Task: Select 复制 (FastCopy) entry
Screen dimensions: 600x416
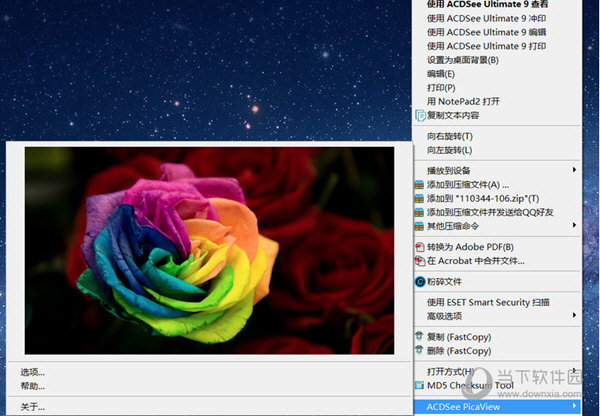Action: [x=459, y=337]
